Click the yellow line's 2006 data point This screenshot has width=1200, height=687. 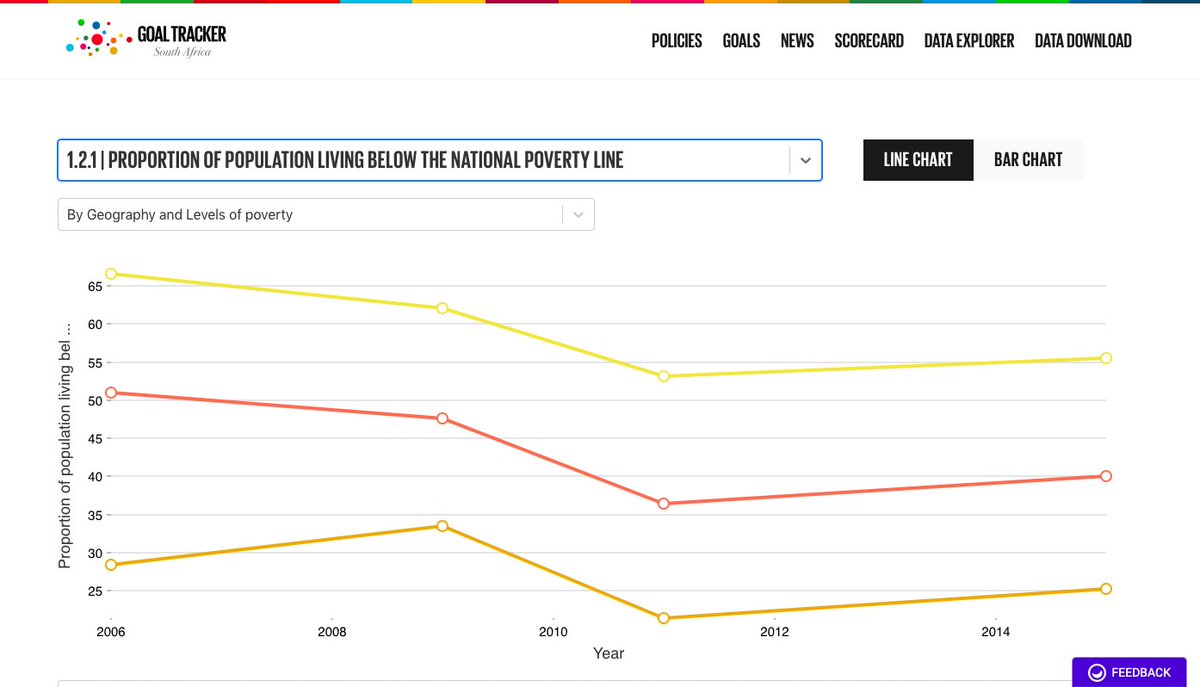coord(111,272)
